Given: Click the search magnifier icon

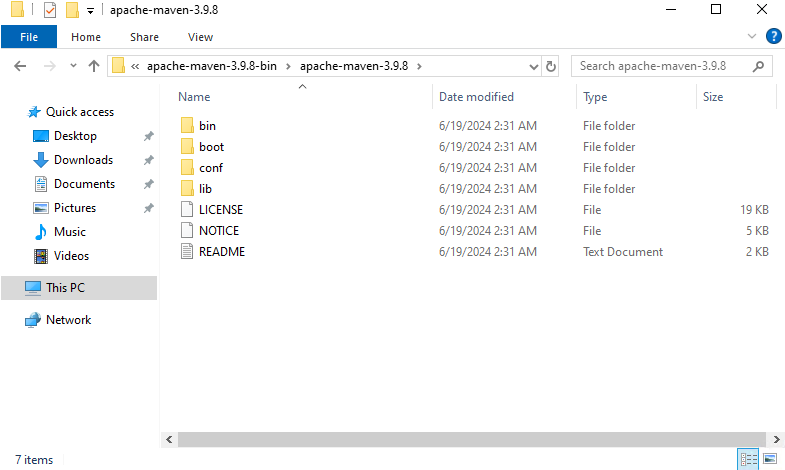Looking at the screenshot, I should click(x=758, y=66).
